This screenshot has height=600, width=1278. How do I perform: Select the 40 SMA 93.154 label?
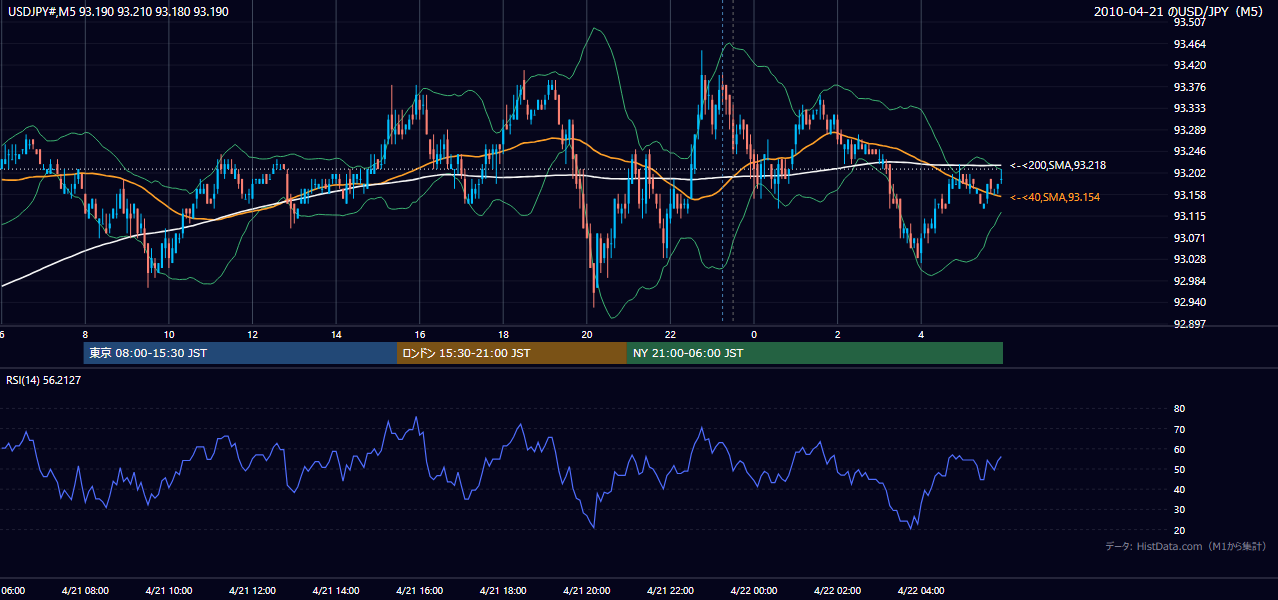coord(1054,197)
